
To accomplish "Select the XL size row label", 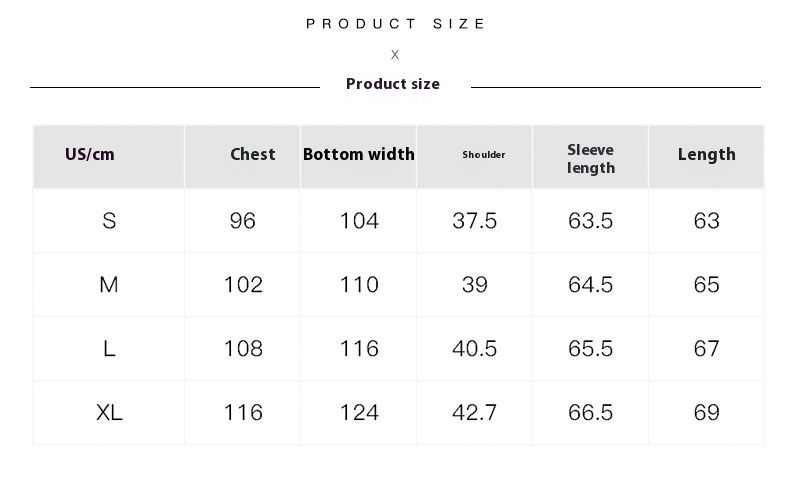I will 109,413.
